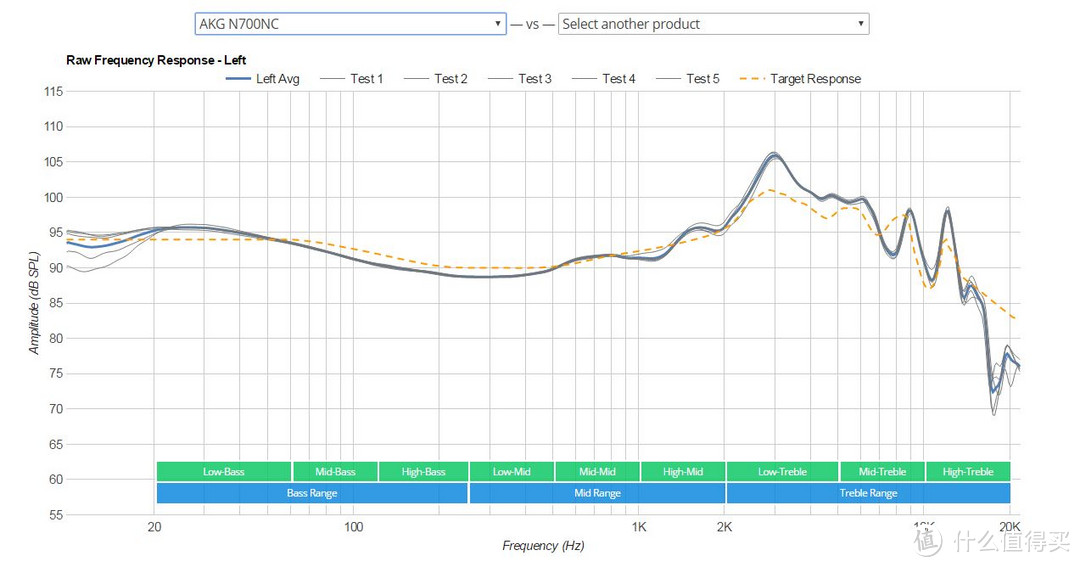This screenshot has width=1080, height=567.
Task: Select the High-Bass frequency band
Action: 423,471
